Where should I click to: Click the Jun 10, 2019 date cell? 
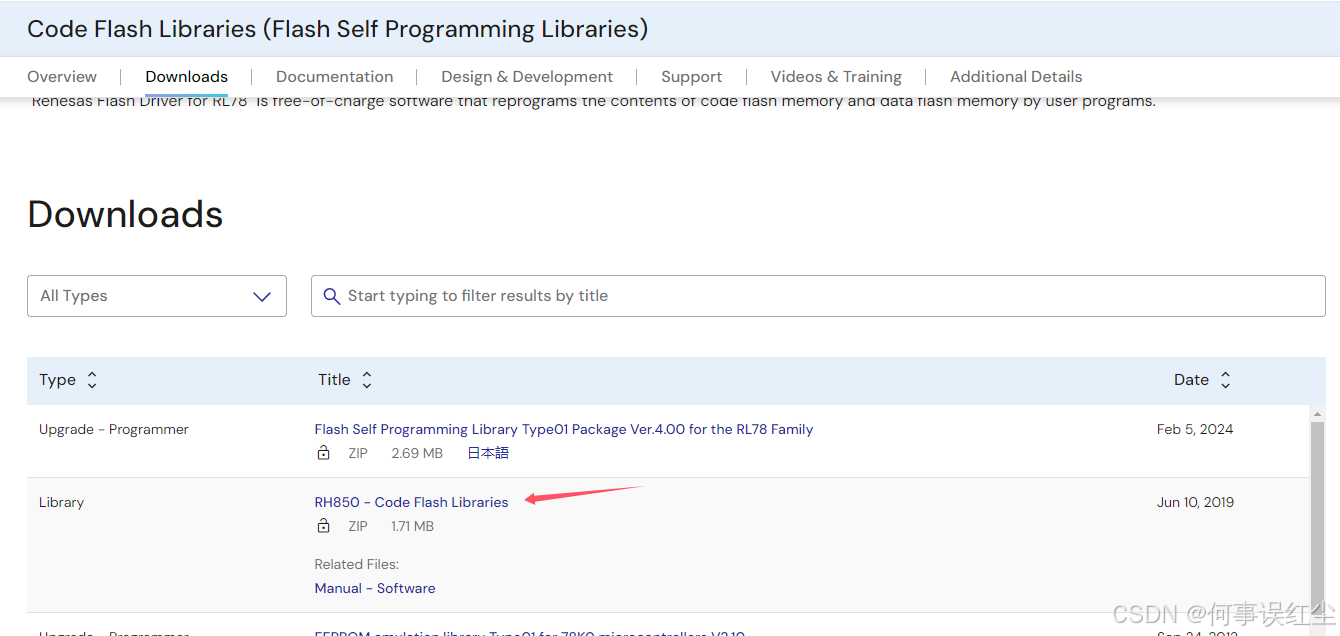[1195, 502]
